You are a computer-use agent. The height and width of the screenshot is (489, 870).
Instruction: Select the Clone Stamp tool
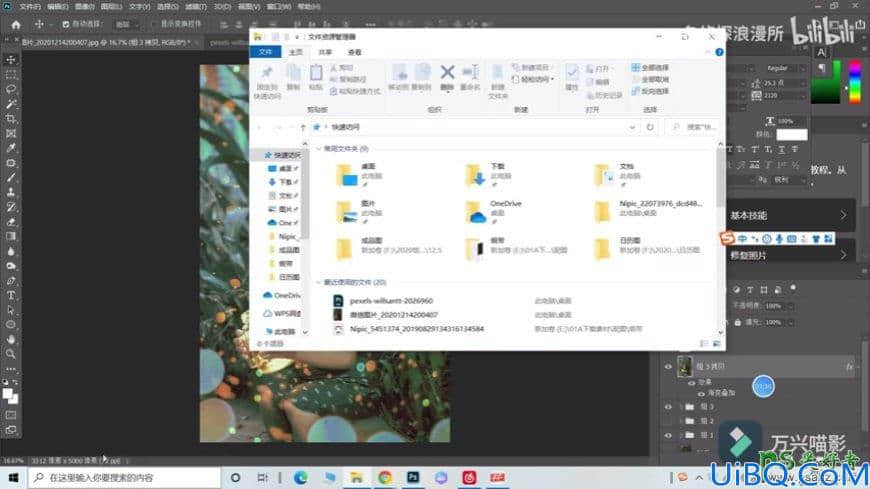coord(11,193)
